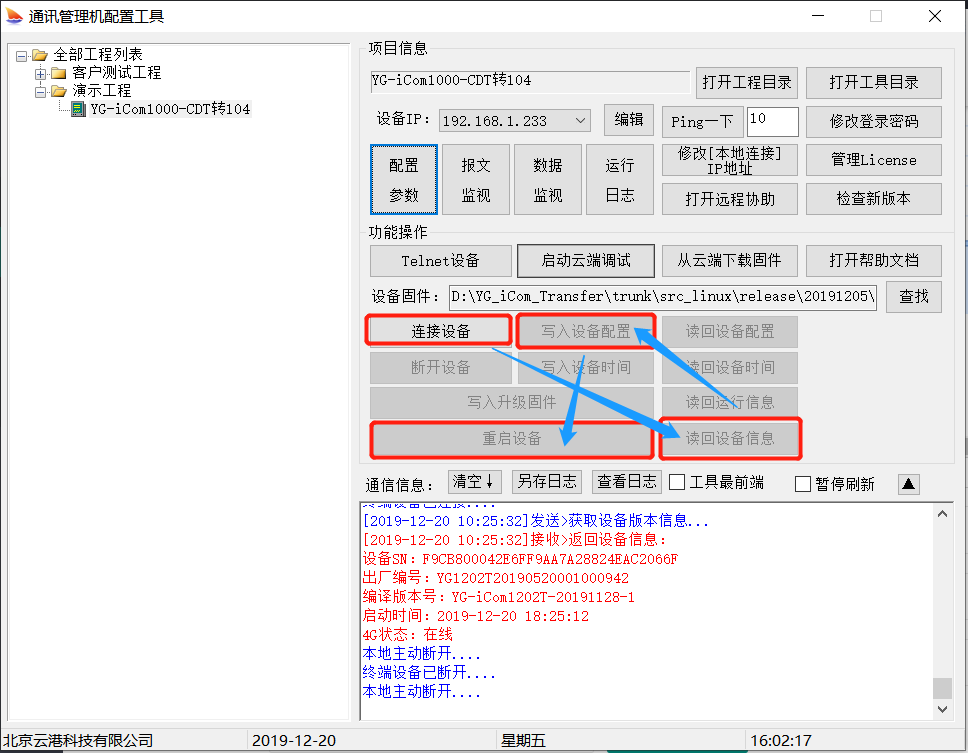
Task: Clear the log with 清空 button
Action: (474, 481)
